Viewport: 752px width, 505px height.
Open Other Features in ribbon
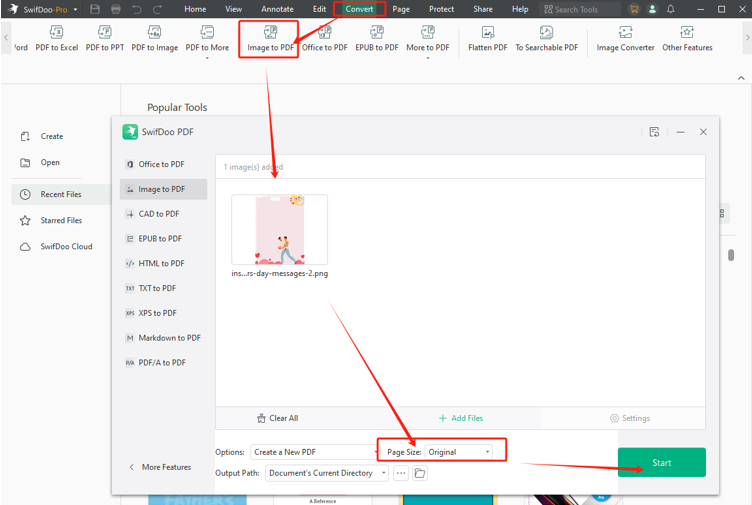click(x=687, y=38)
